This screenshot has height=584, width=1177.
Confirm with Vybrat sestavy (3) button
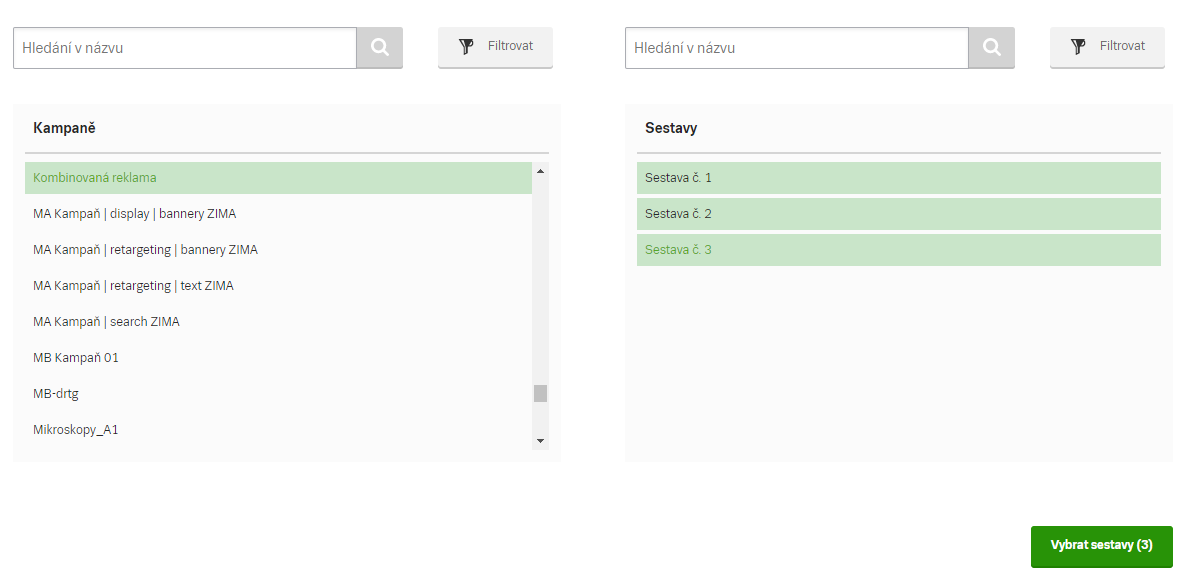pos(1101,546)
